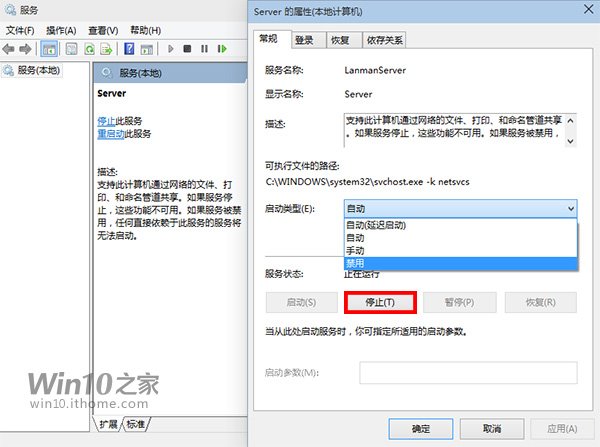Click the green Refresh toolbar icon
Image resolution: width=600 pixels, height=447 pixels.
(90, 49)
